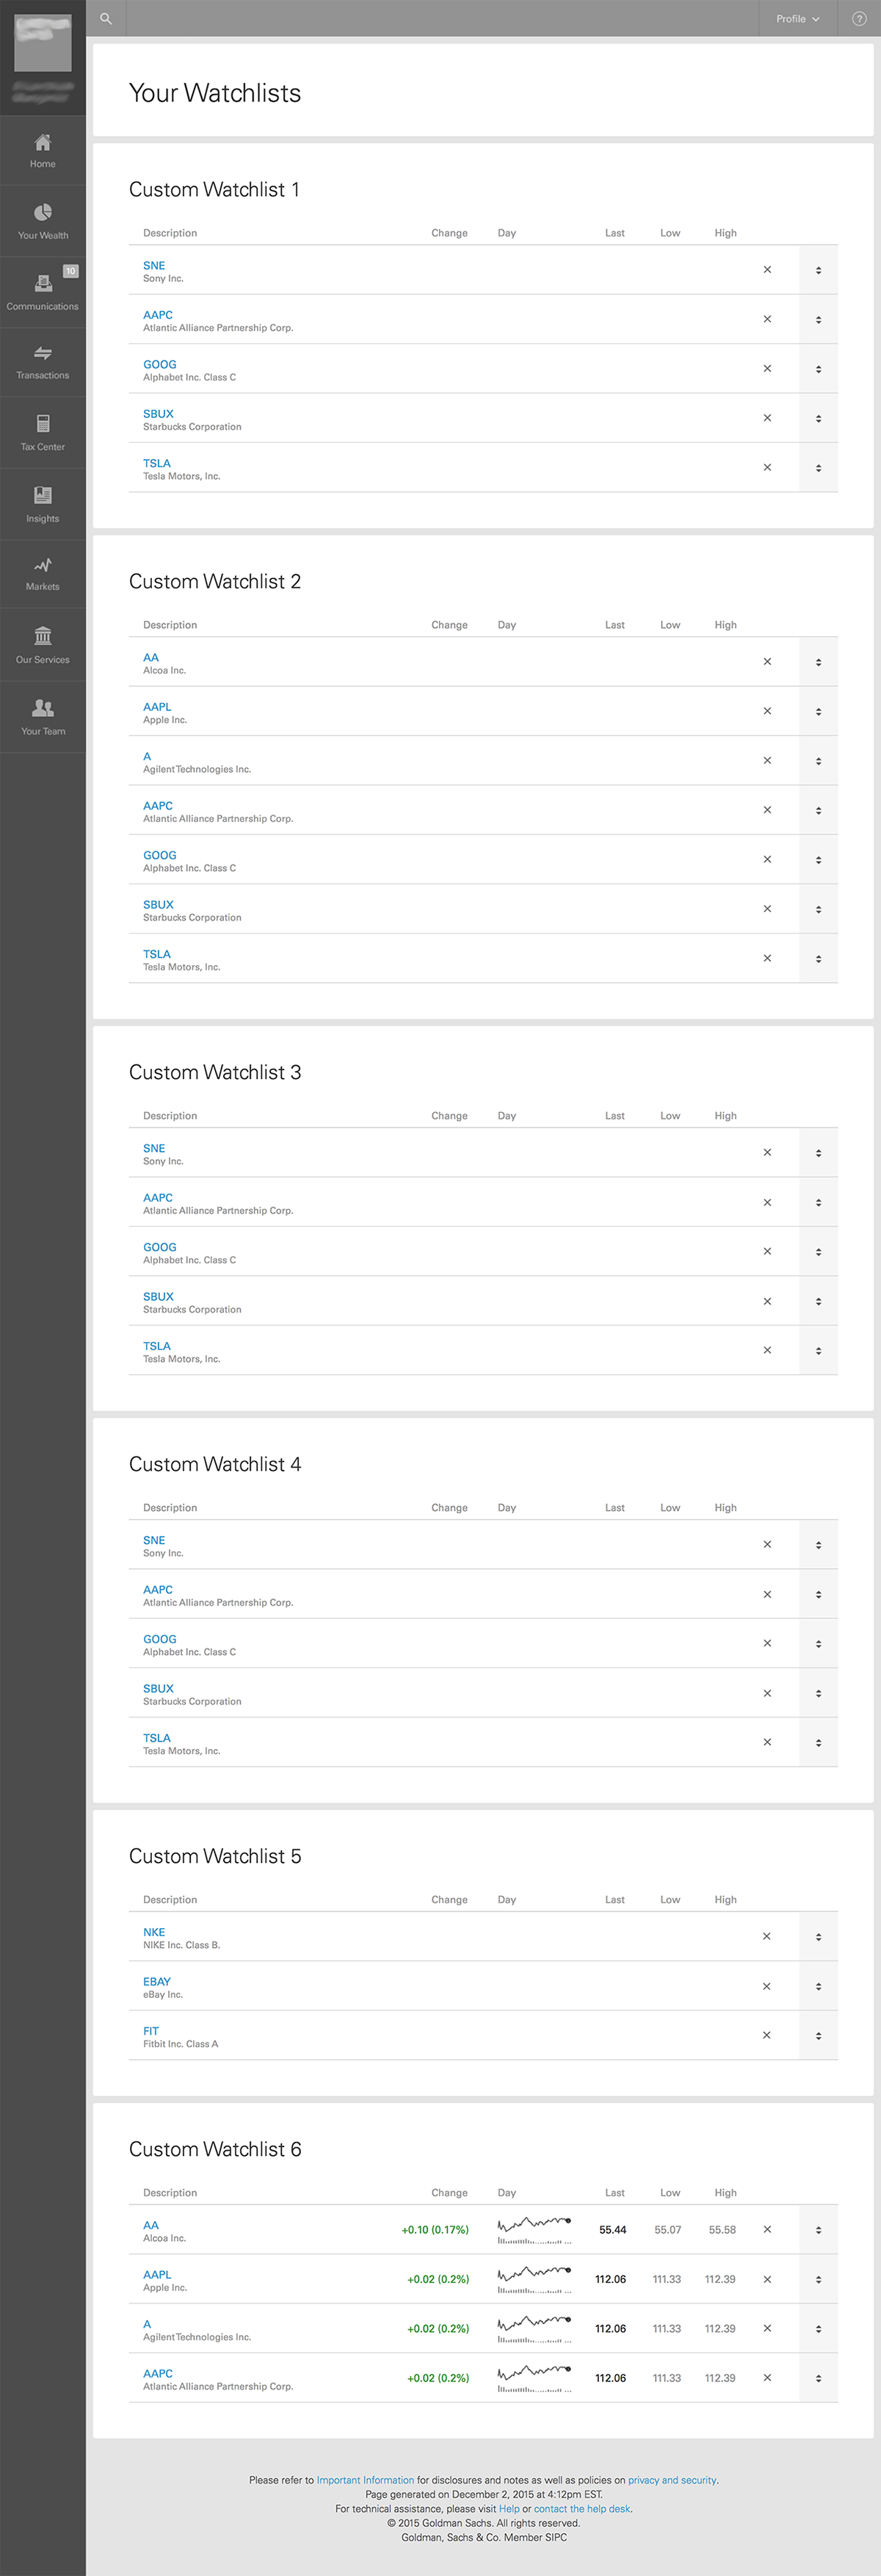
Task: Click reorder arrows for SNE in Watchlist 1
Action: click(x=818, y=270)
